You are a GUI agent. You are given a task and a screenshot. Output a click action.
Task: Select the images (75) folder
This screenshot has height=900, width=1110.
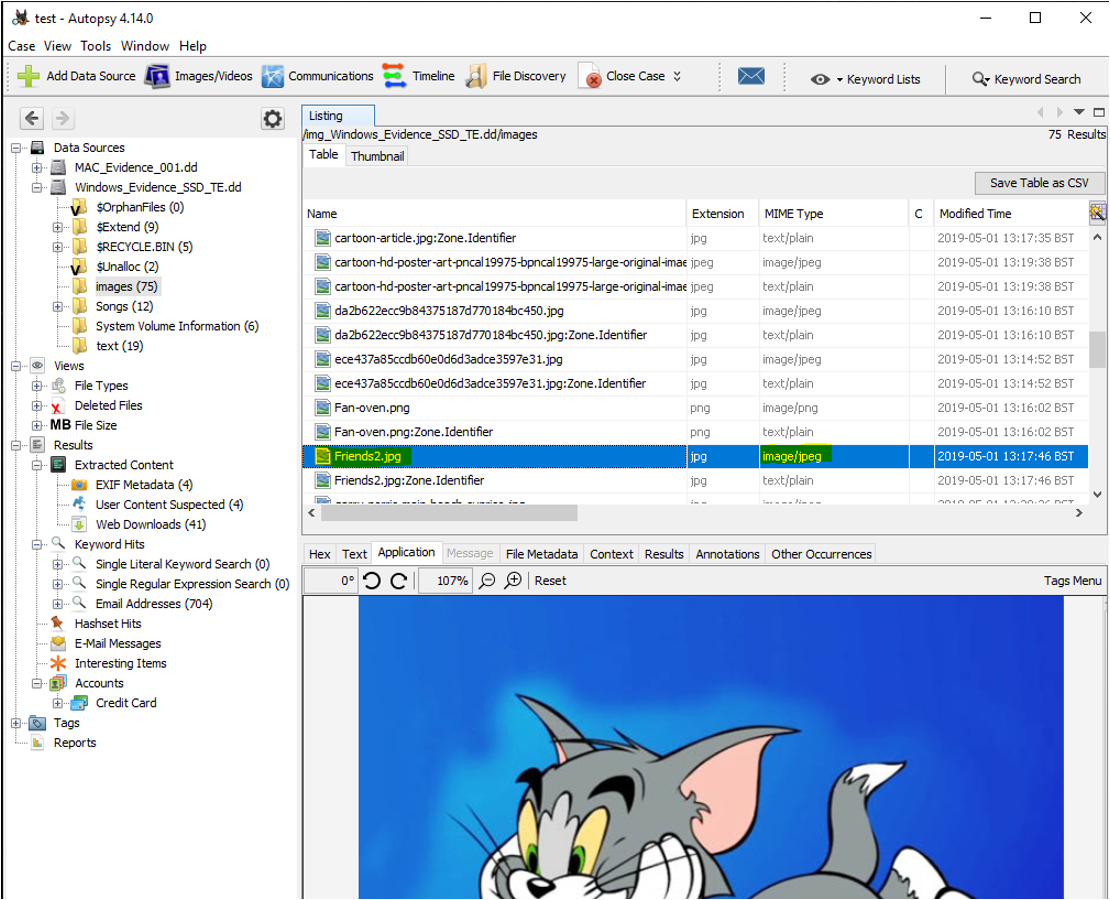point(127,286)
